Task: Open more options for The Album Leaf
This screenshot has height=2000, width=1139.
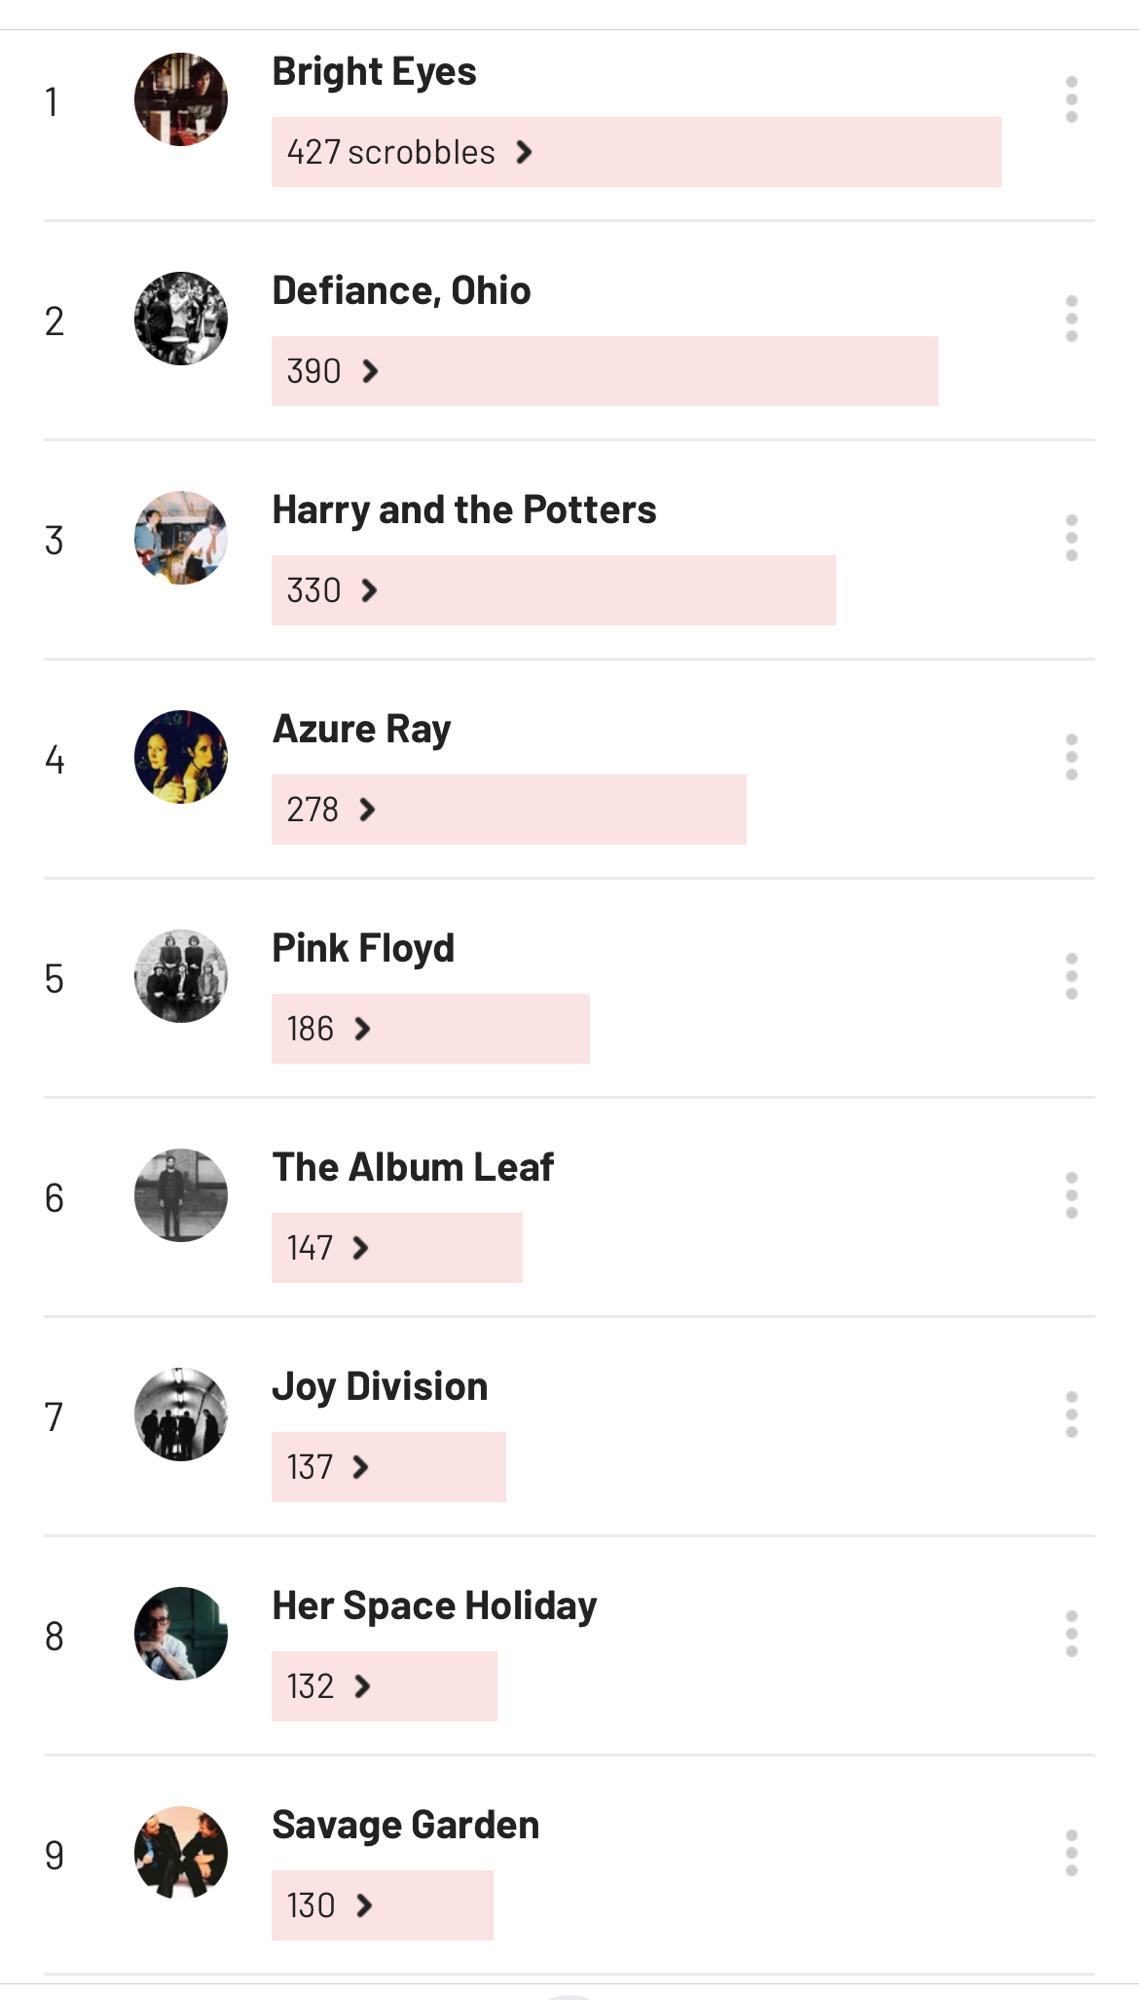Action: [x=1071, y=1195]
